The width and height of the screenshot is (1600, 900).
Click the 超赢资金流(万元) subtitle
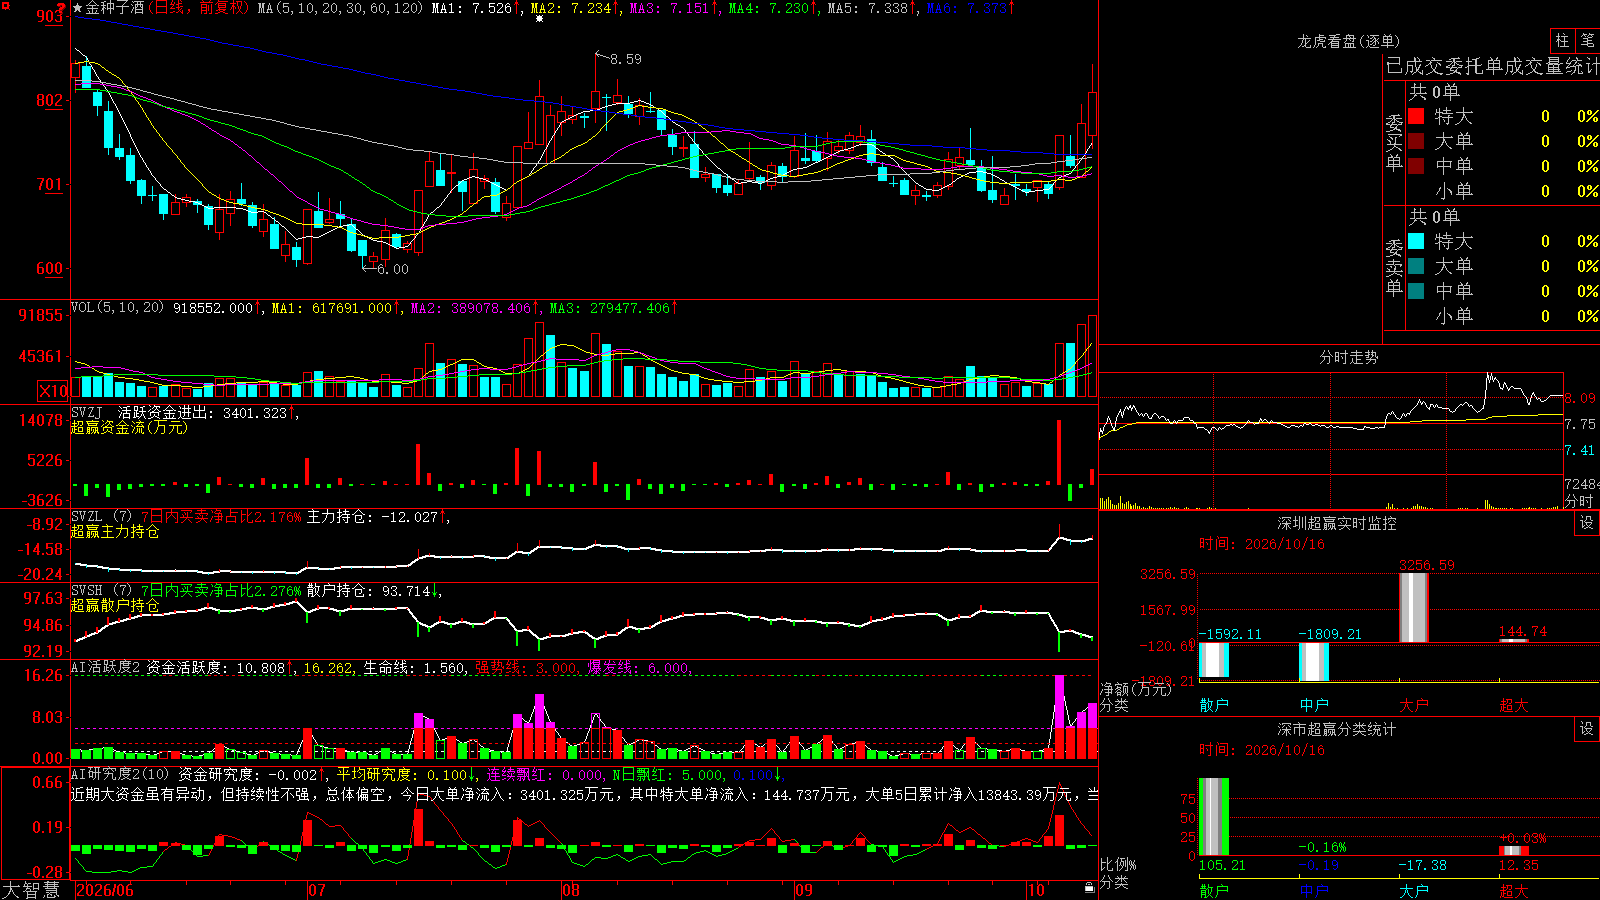tap(129, 427)
